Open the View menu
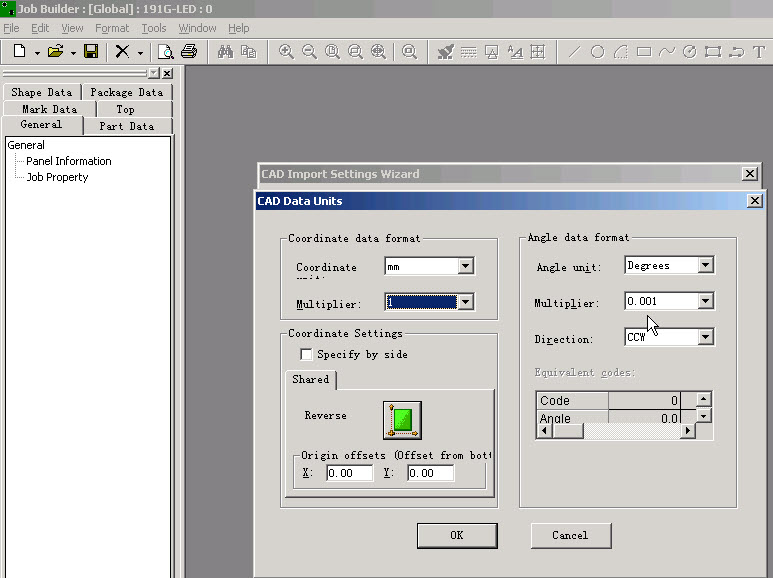This screenshot has height=578, width=773. tap(72, 28)
